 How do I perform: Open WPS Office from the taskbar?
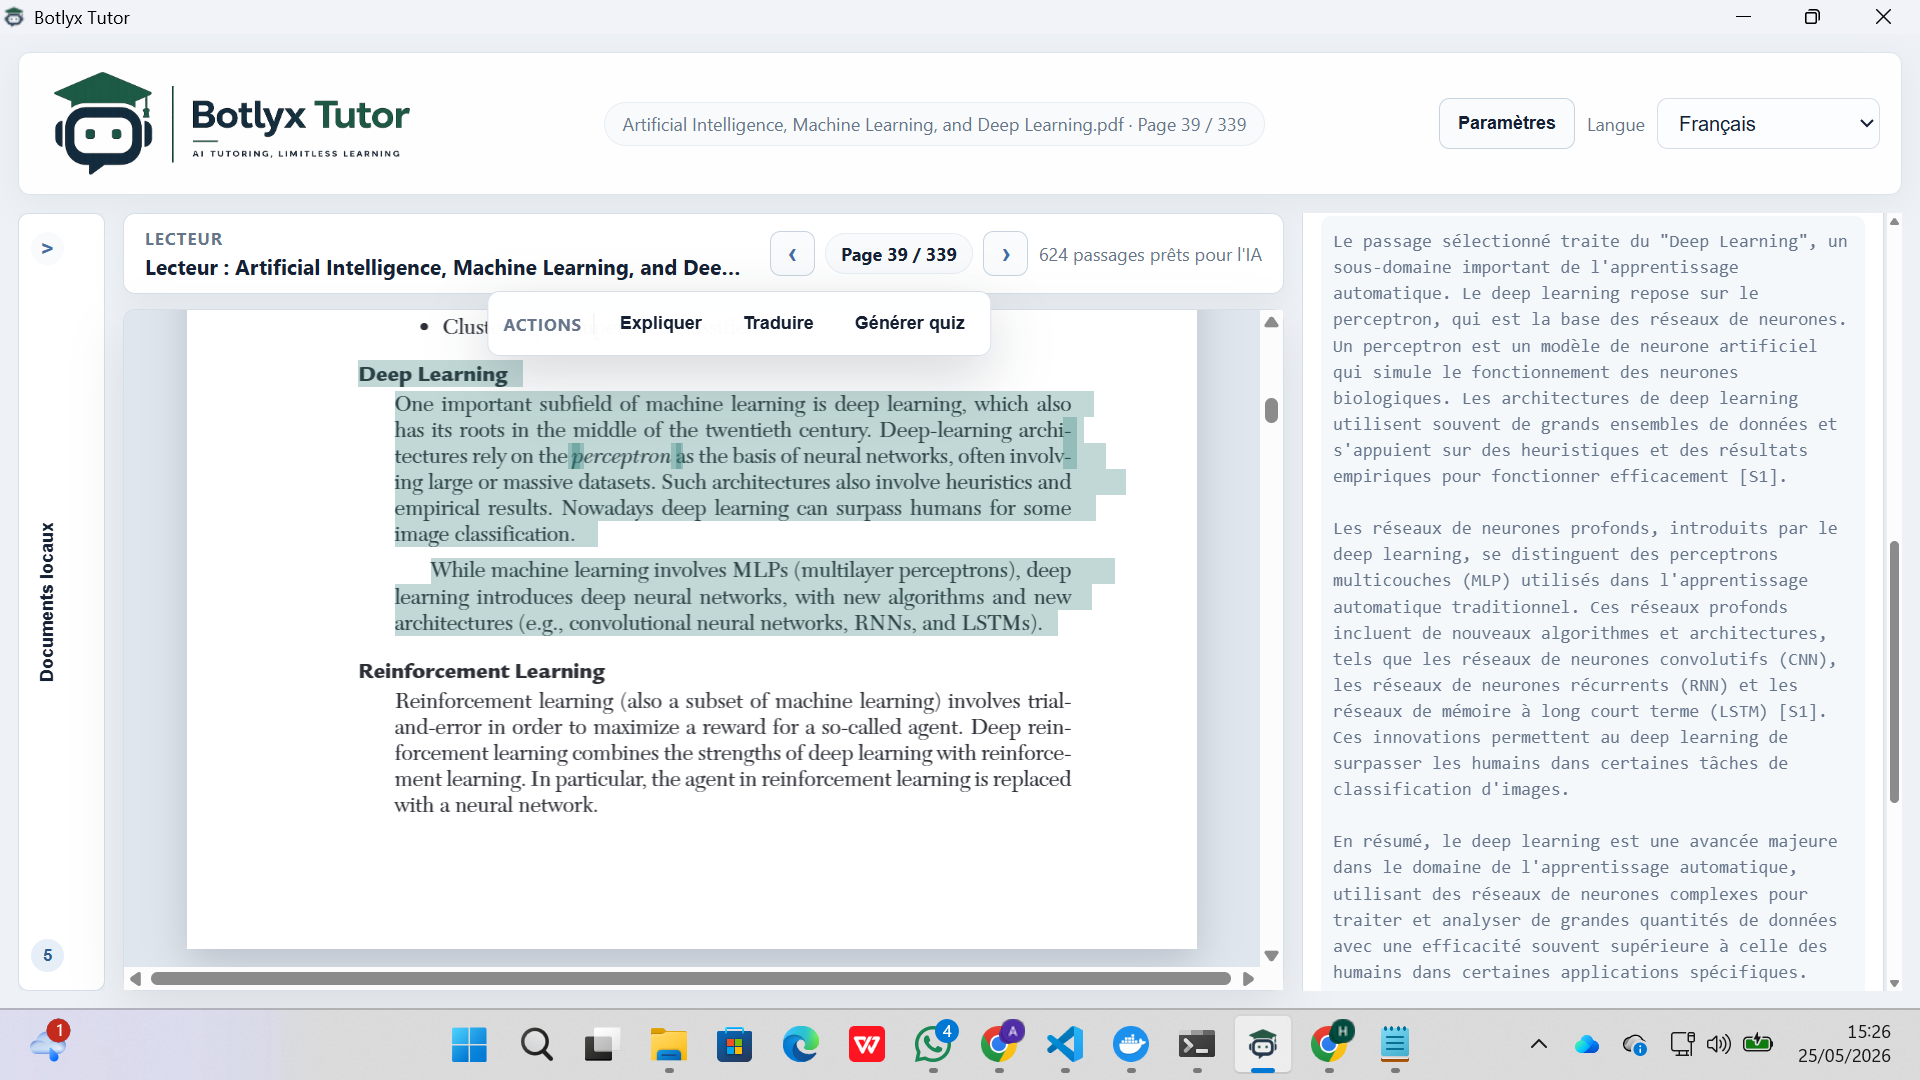click(x=866, y=1045)
